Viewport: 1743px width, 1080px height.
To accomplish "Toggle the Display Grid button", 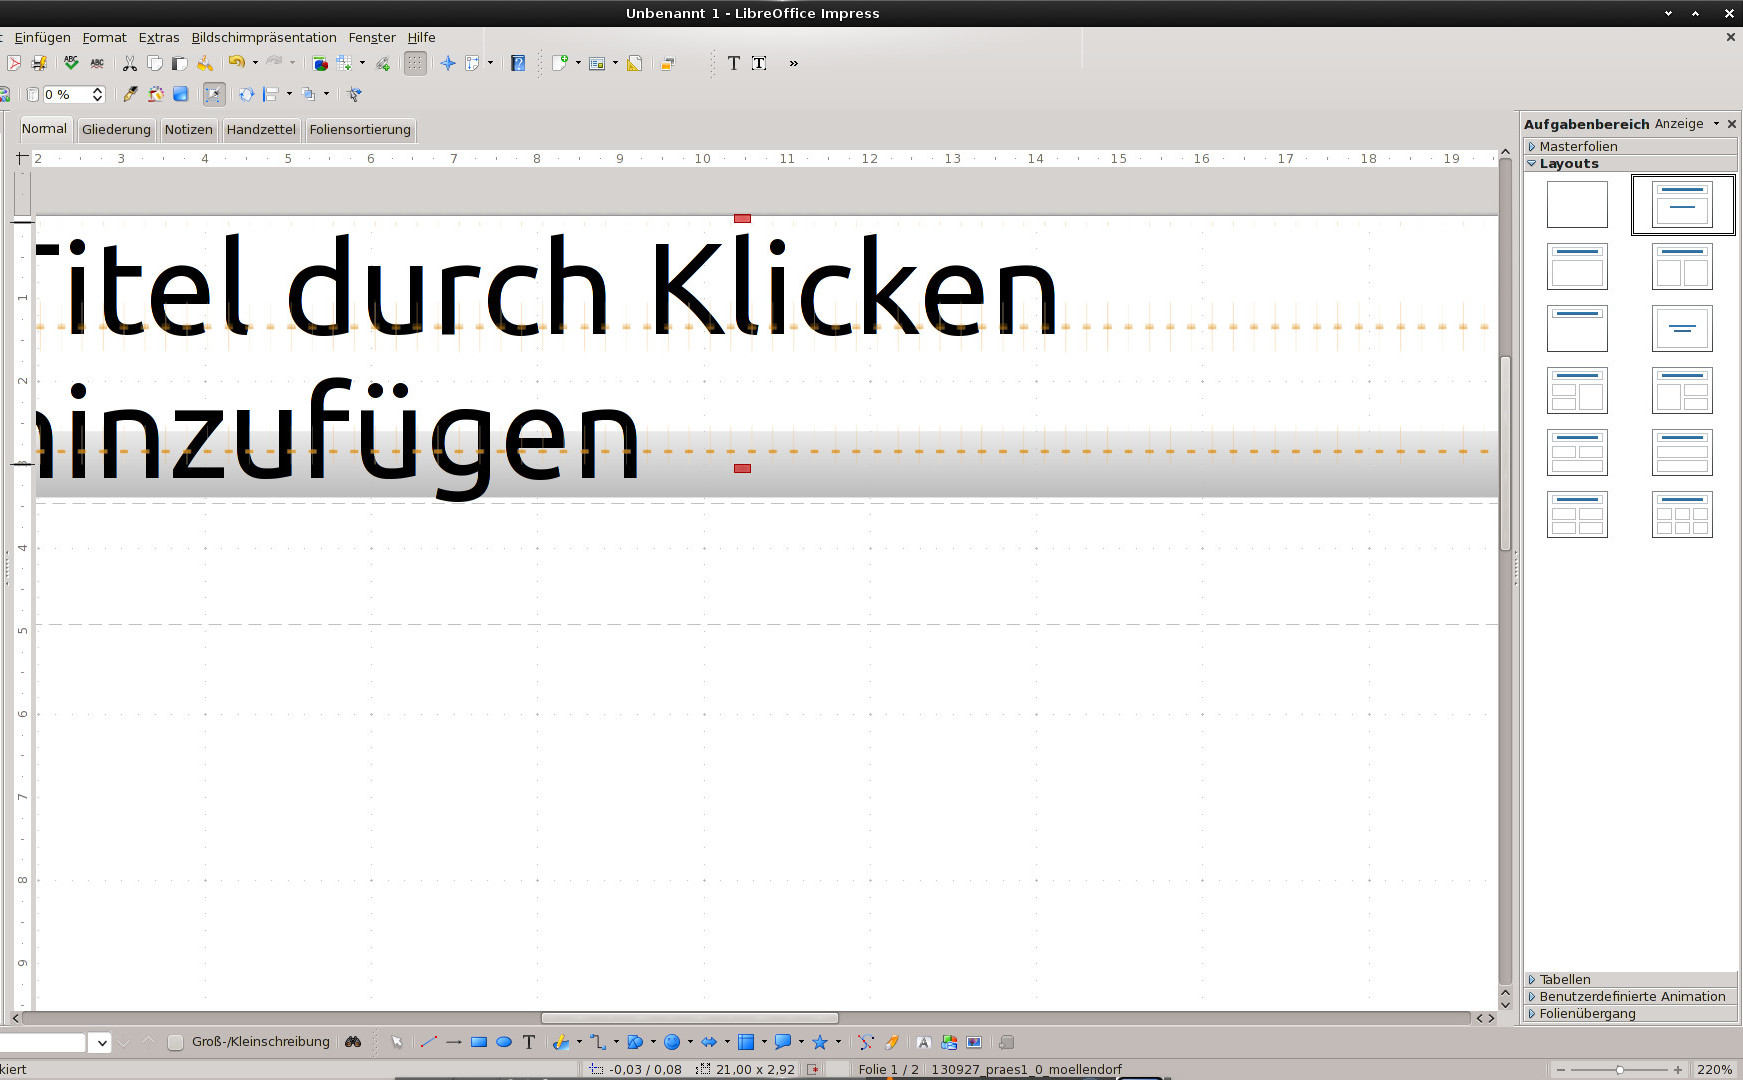I will 415,63.
